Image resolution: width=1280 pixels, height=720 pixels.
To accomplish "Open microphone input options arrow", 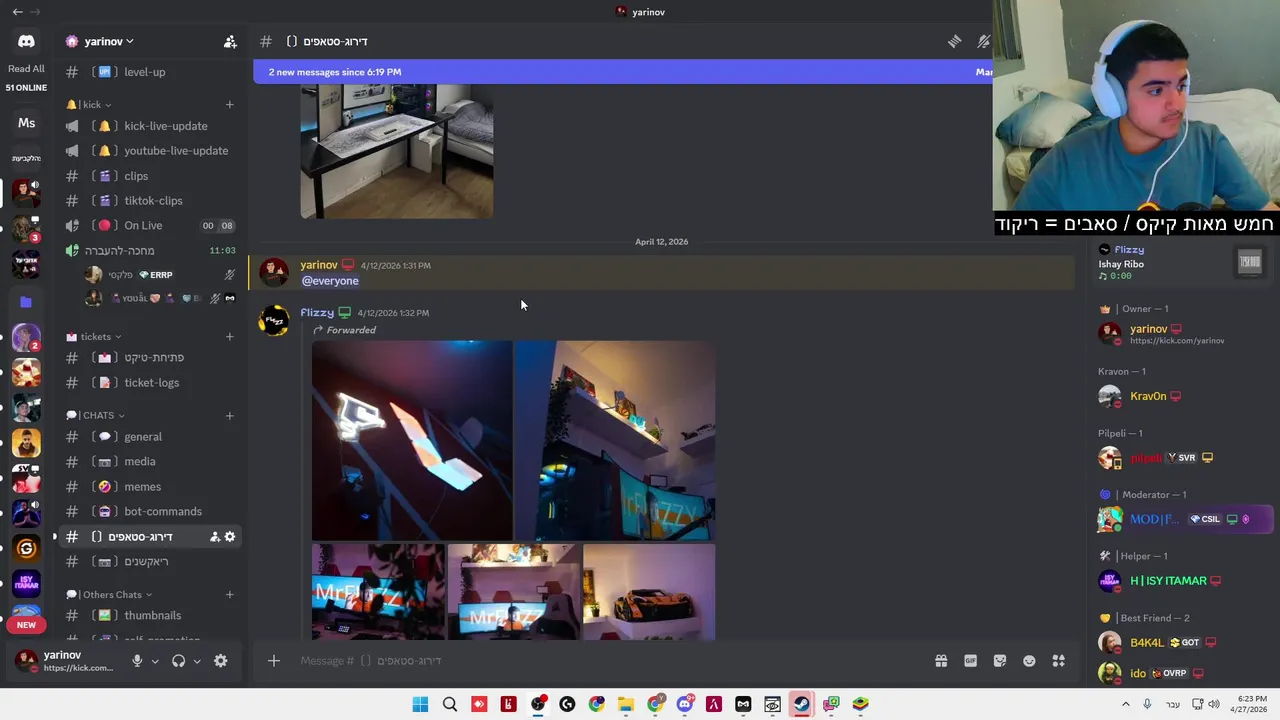I will 155,661.
